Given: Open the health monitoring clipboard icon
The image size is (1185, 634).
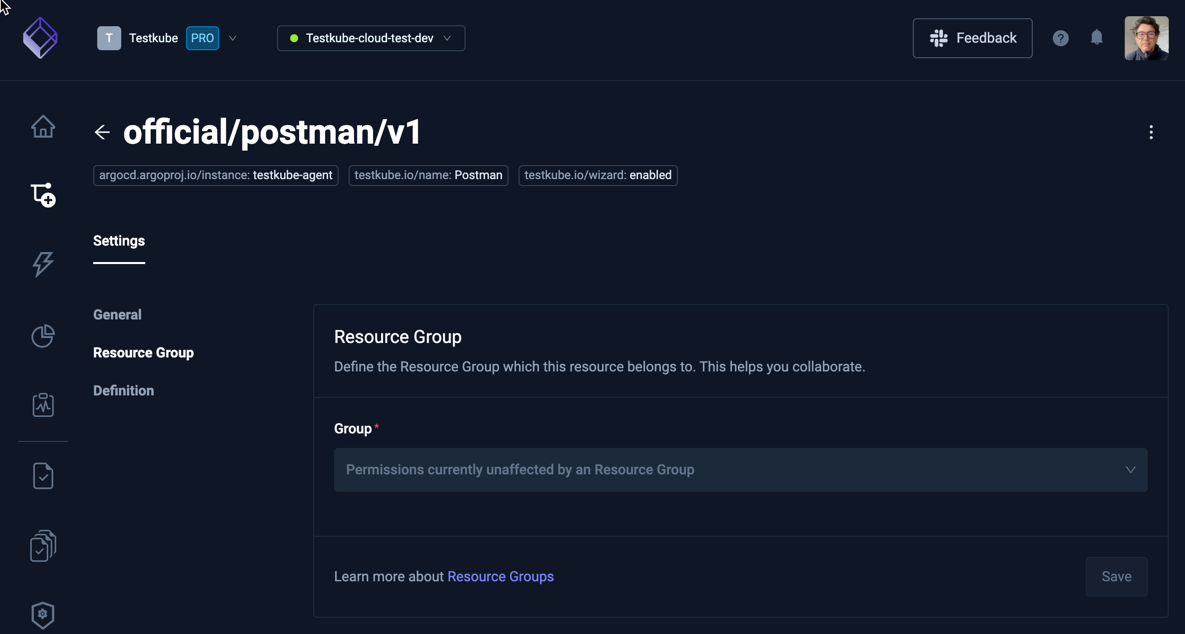Looking at the screenshot, I should point(42,404).
